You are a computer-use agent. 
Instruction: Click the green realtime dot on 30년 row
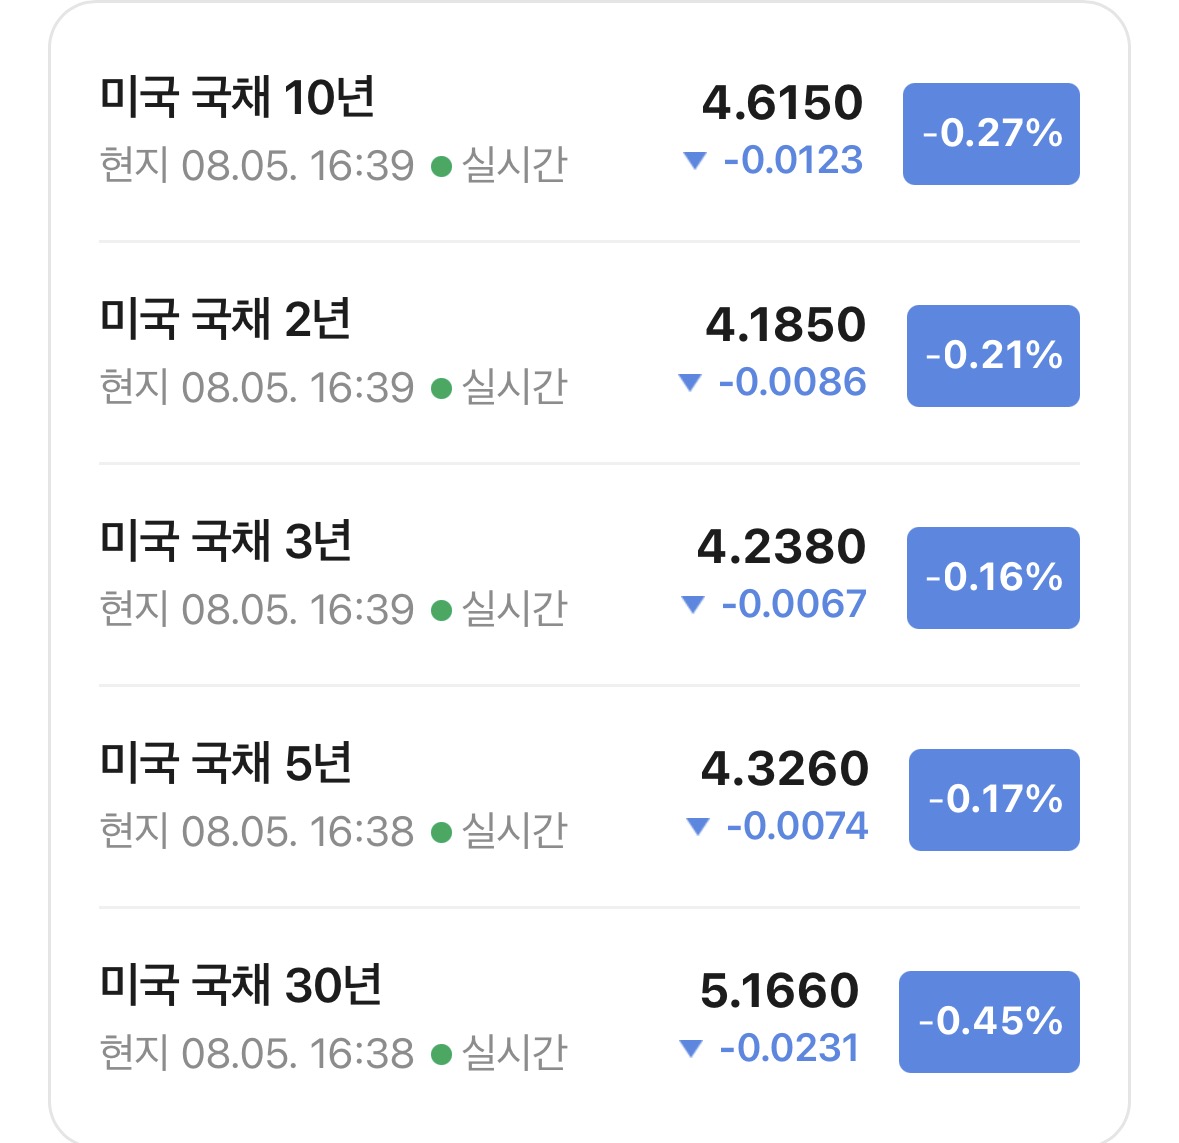[441, 1054]
